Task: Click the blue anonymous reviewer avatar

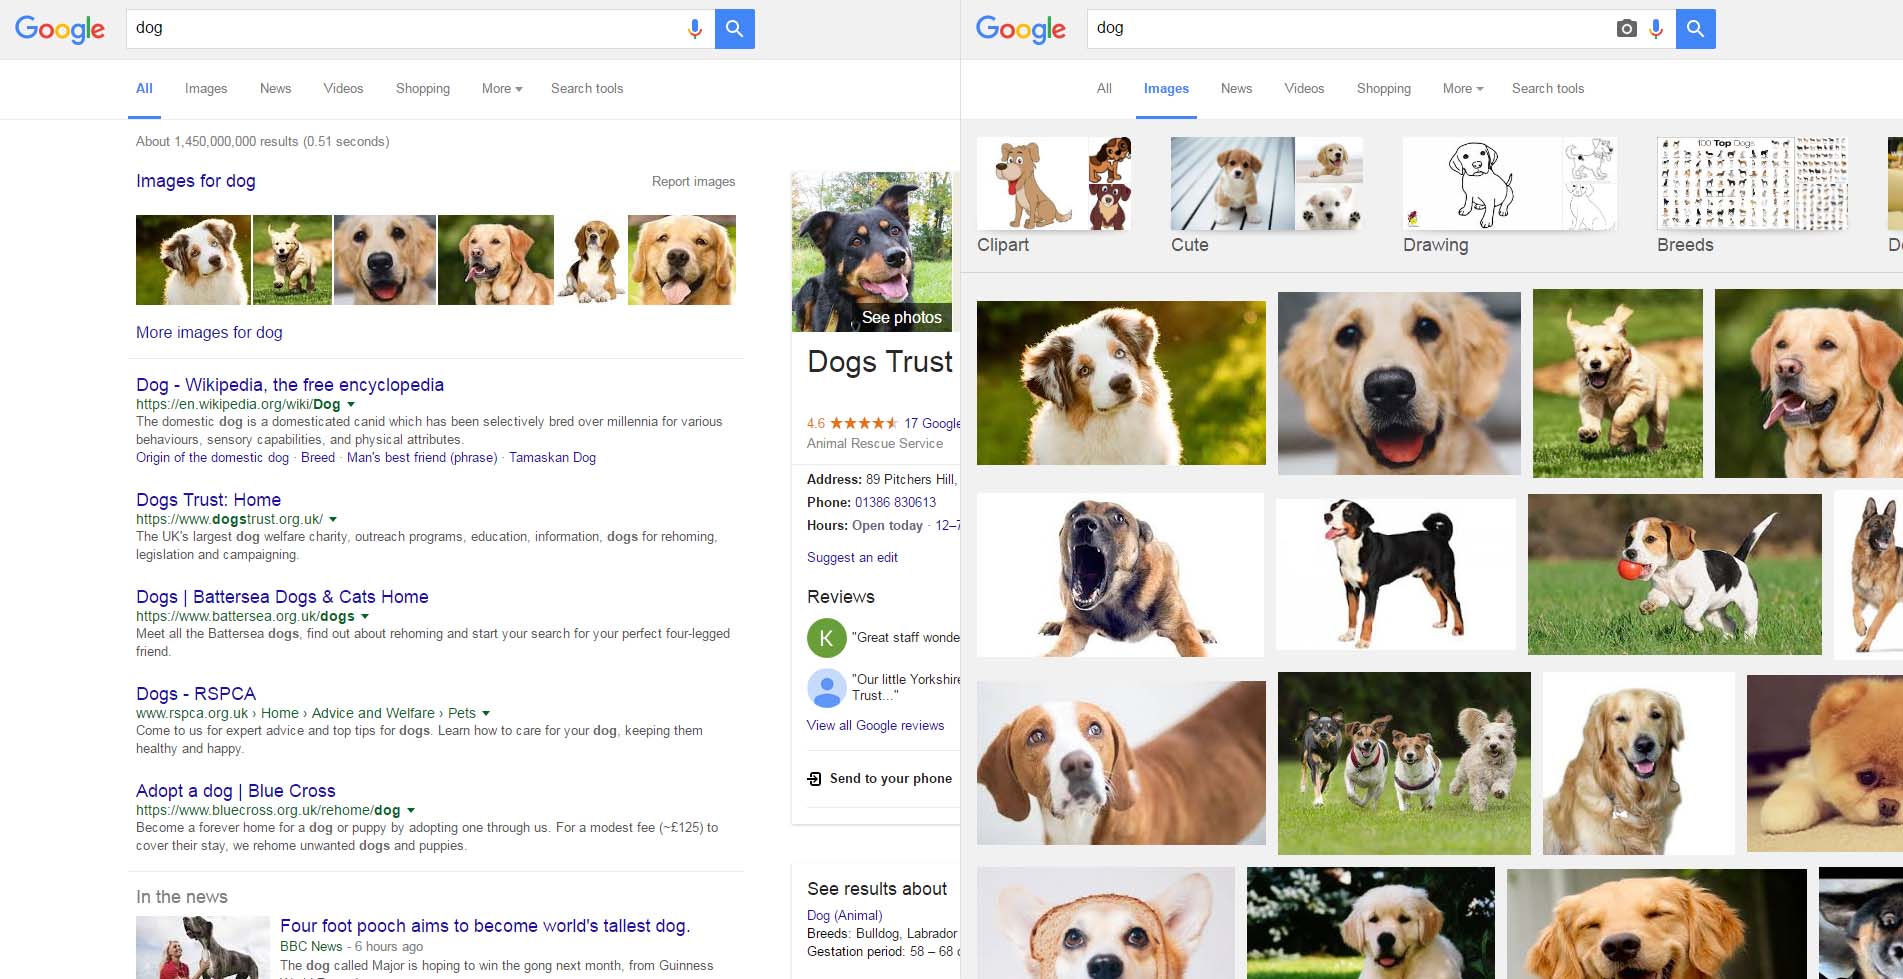Action: 826,687
